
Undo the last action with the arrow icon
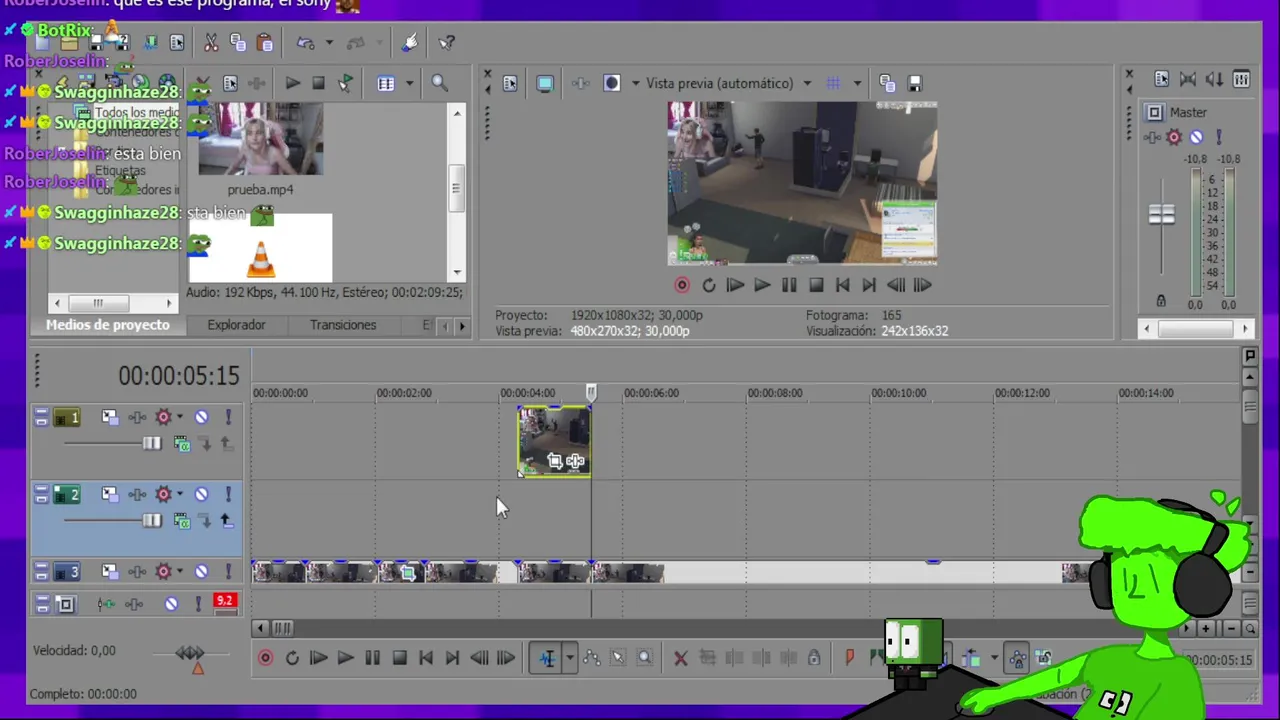(x=306, y=43)
